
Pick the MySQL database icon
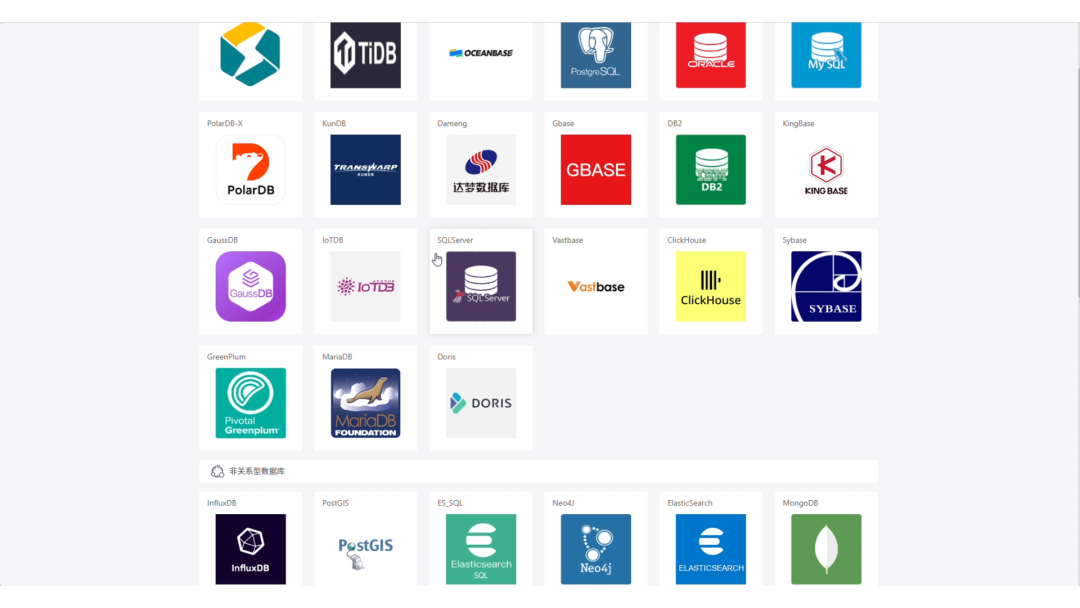point(826,54)
